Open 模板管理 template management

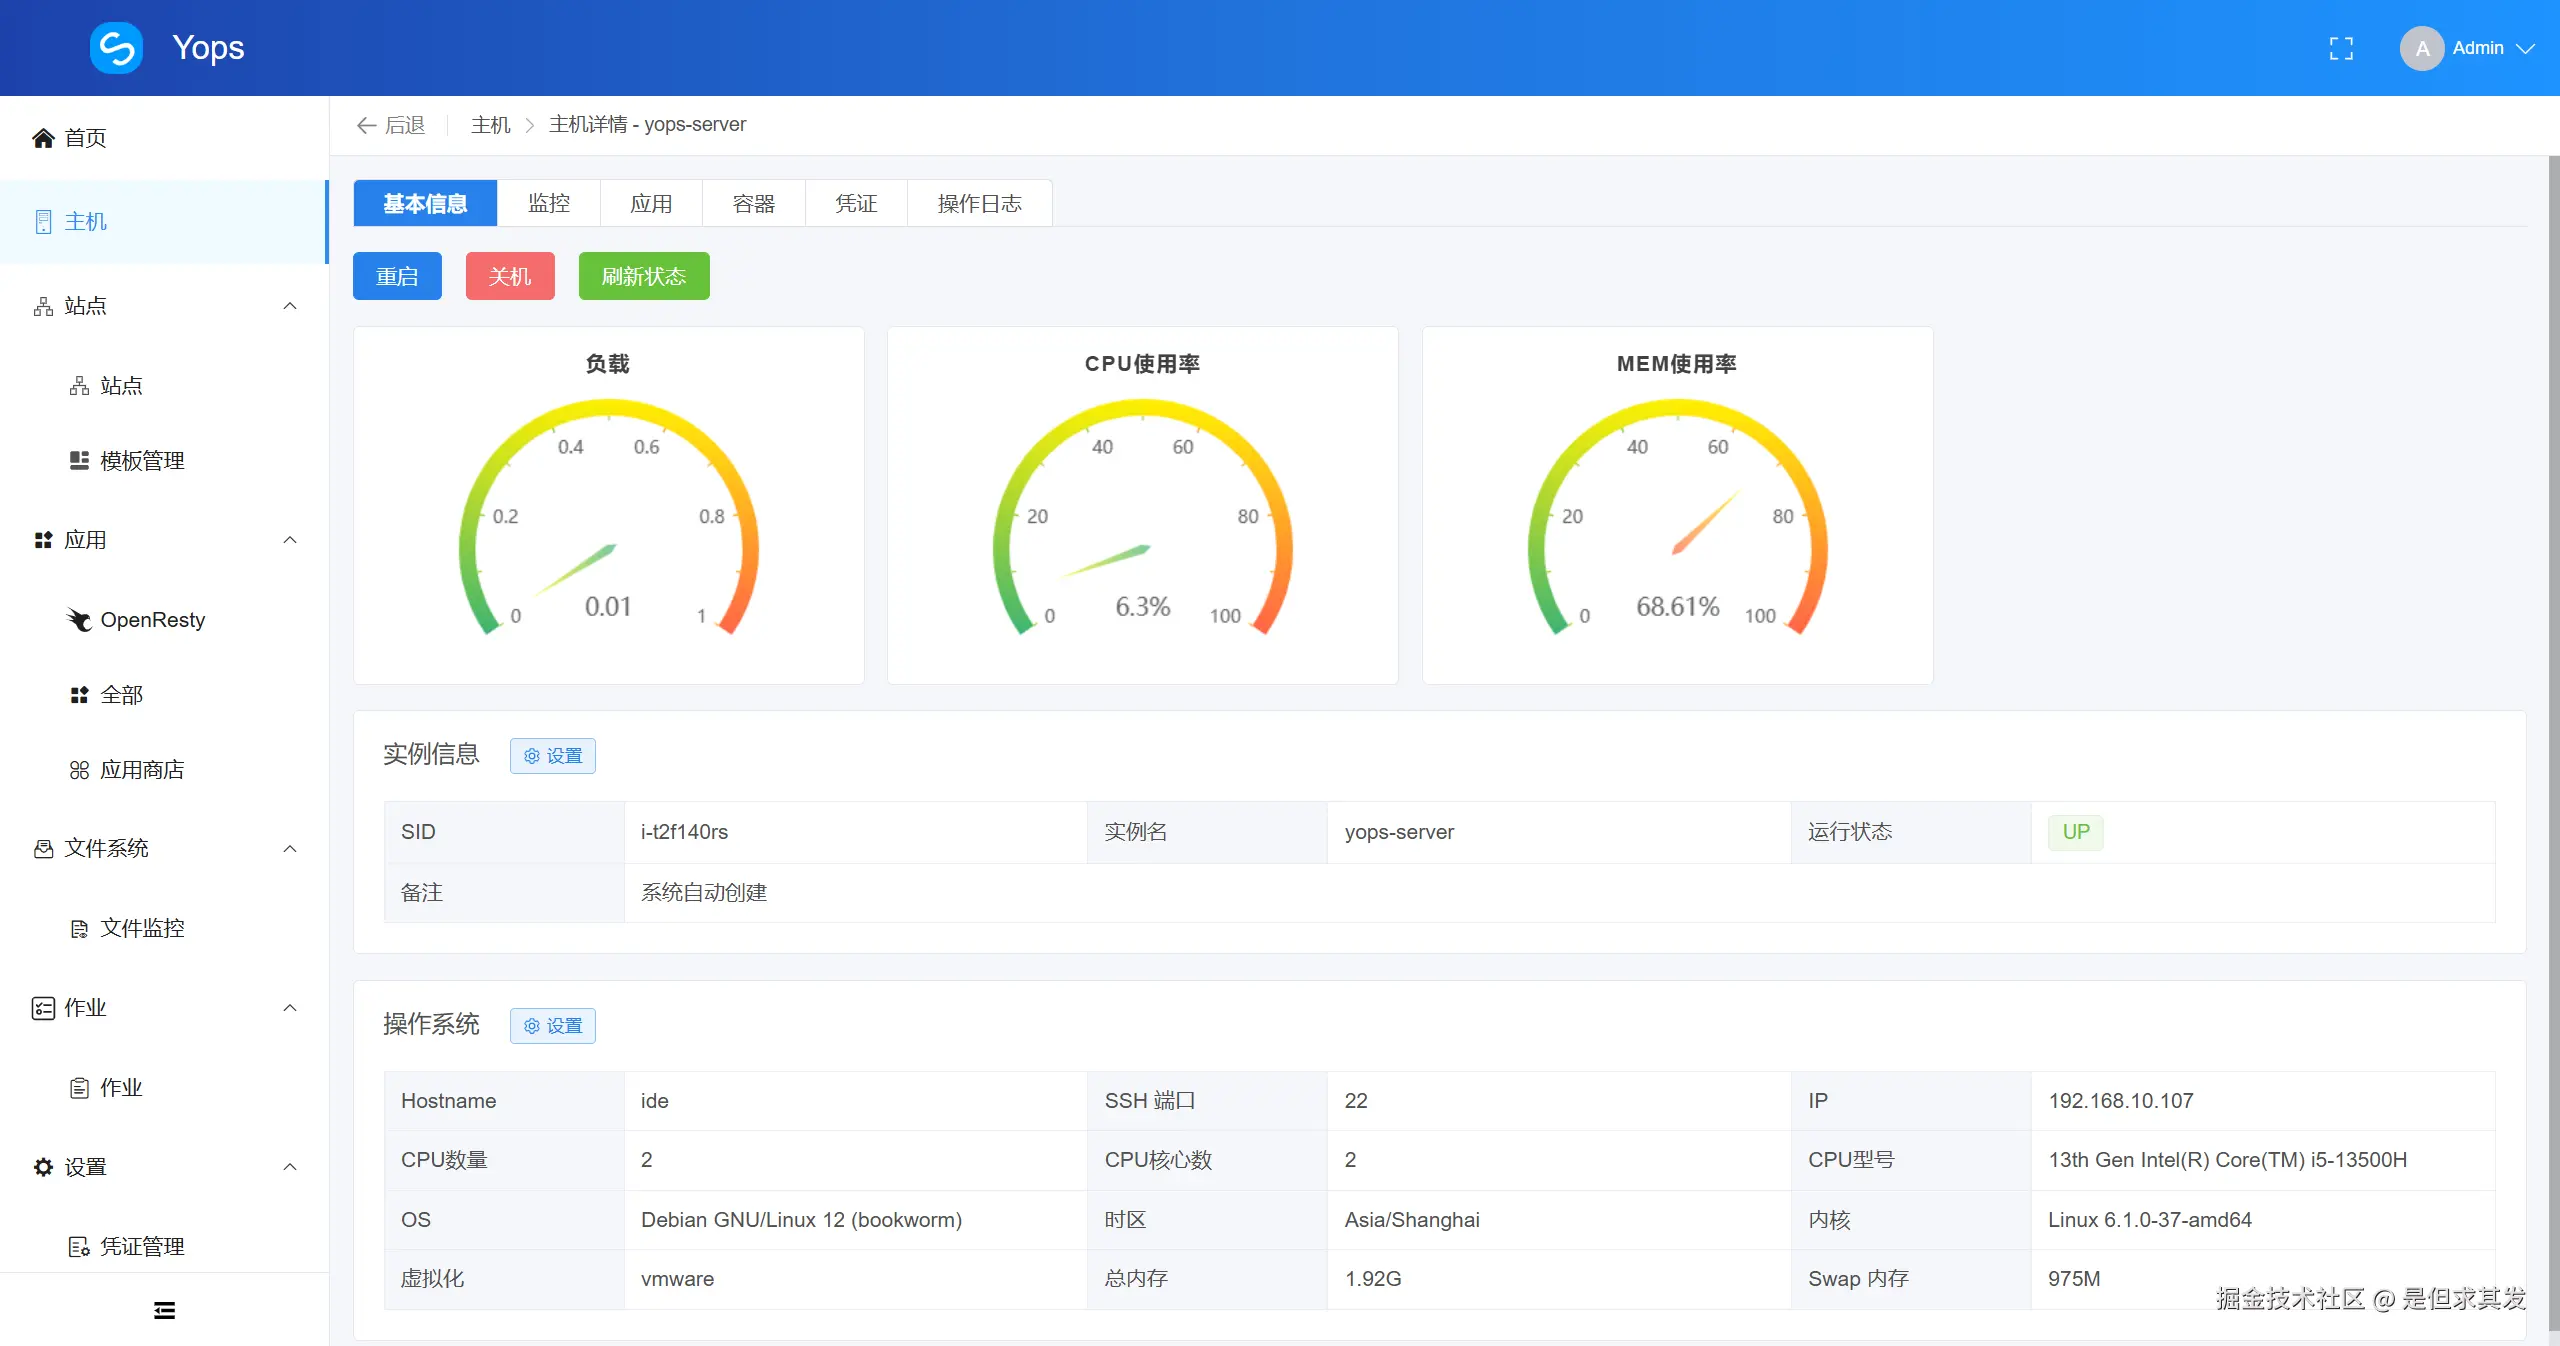(141, 461)
